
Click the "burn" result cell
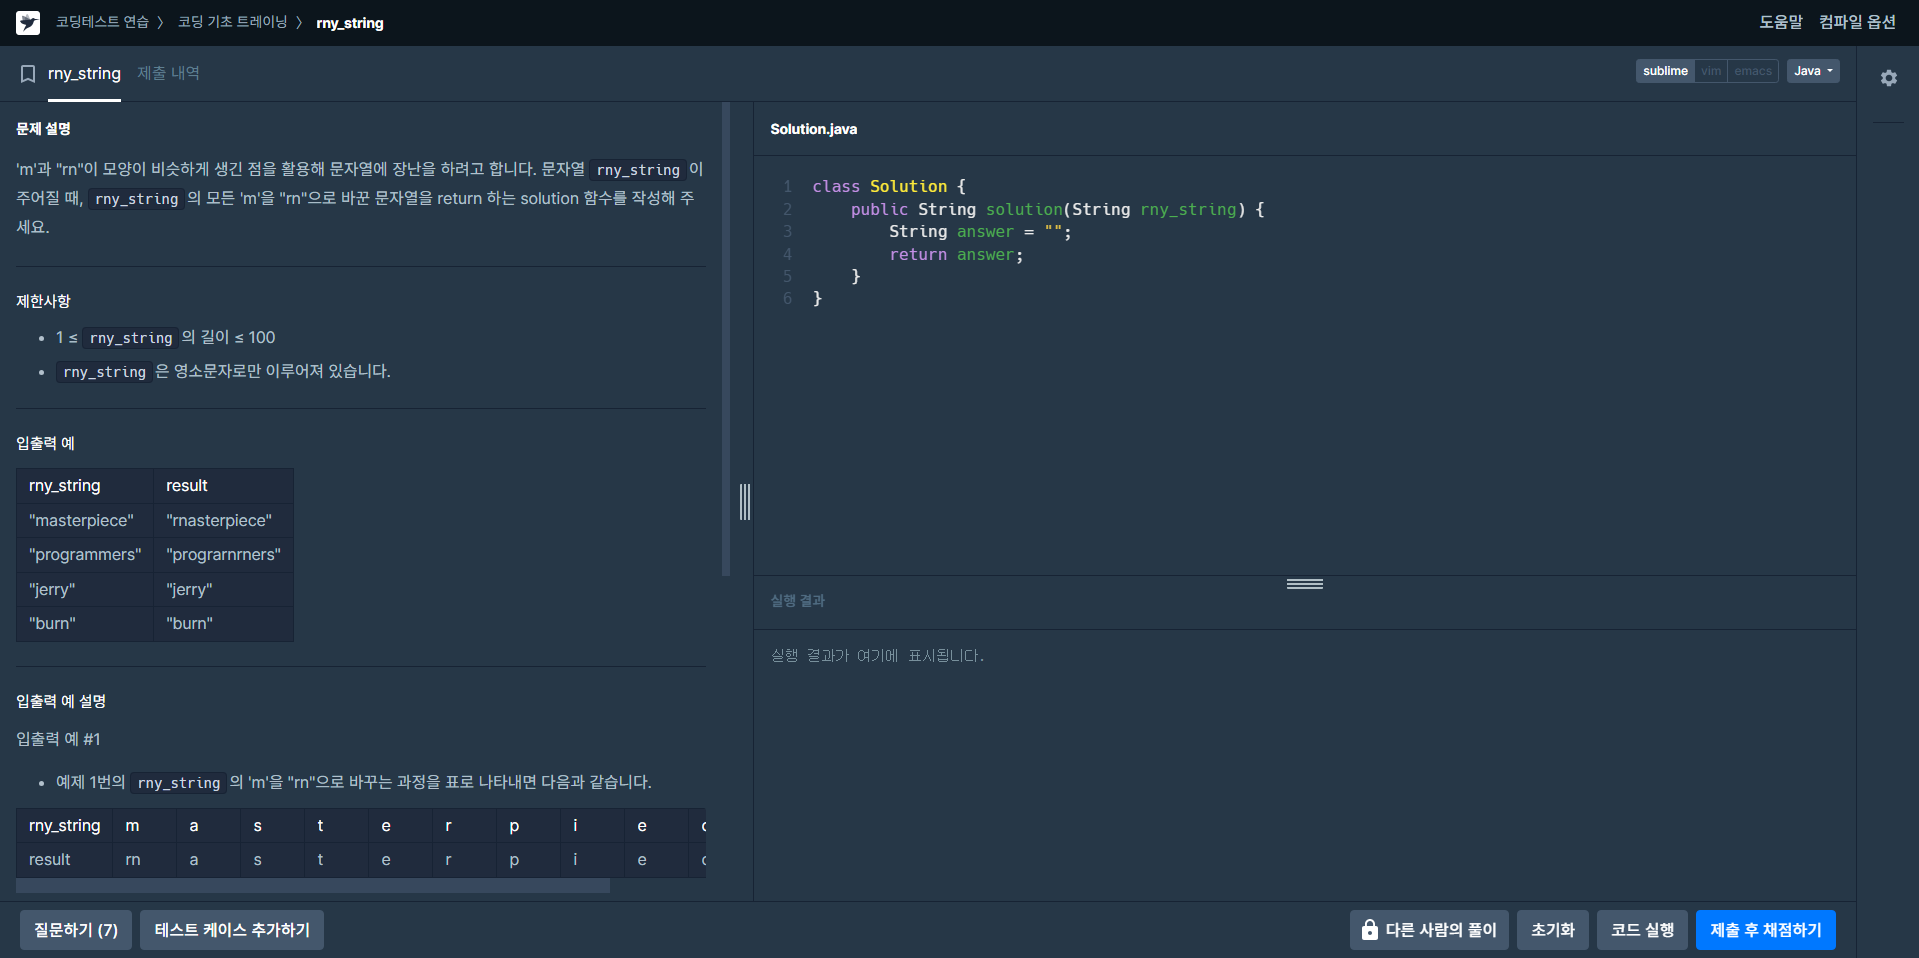pos(223,623)
